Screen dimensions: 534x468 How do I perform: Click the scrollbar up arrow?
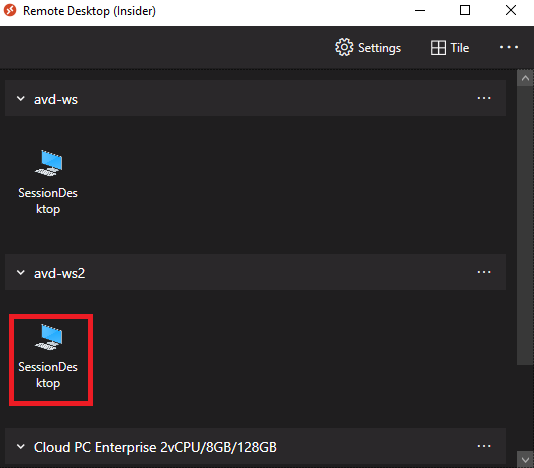[525, 78]
